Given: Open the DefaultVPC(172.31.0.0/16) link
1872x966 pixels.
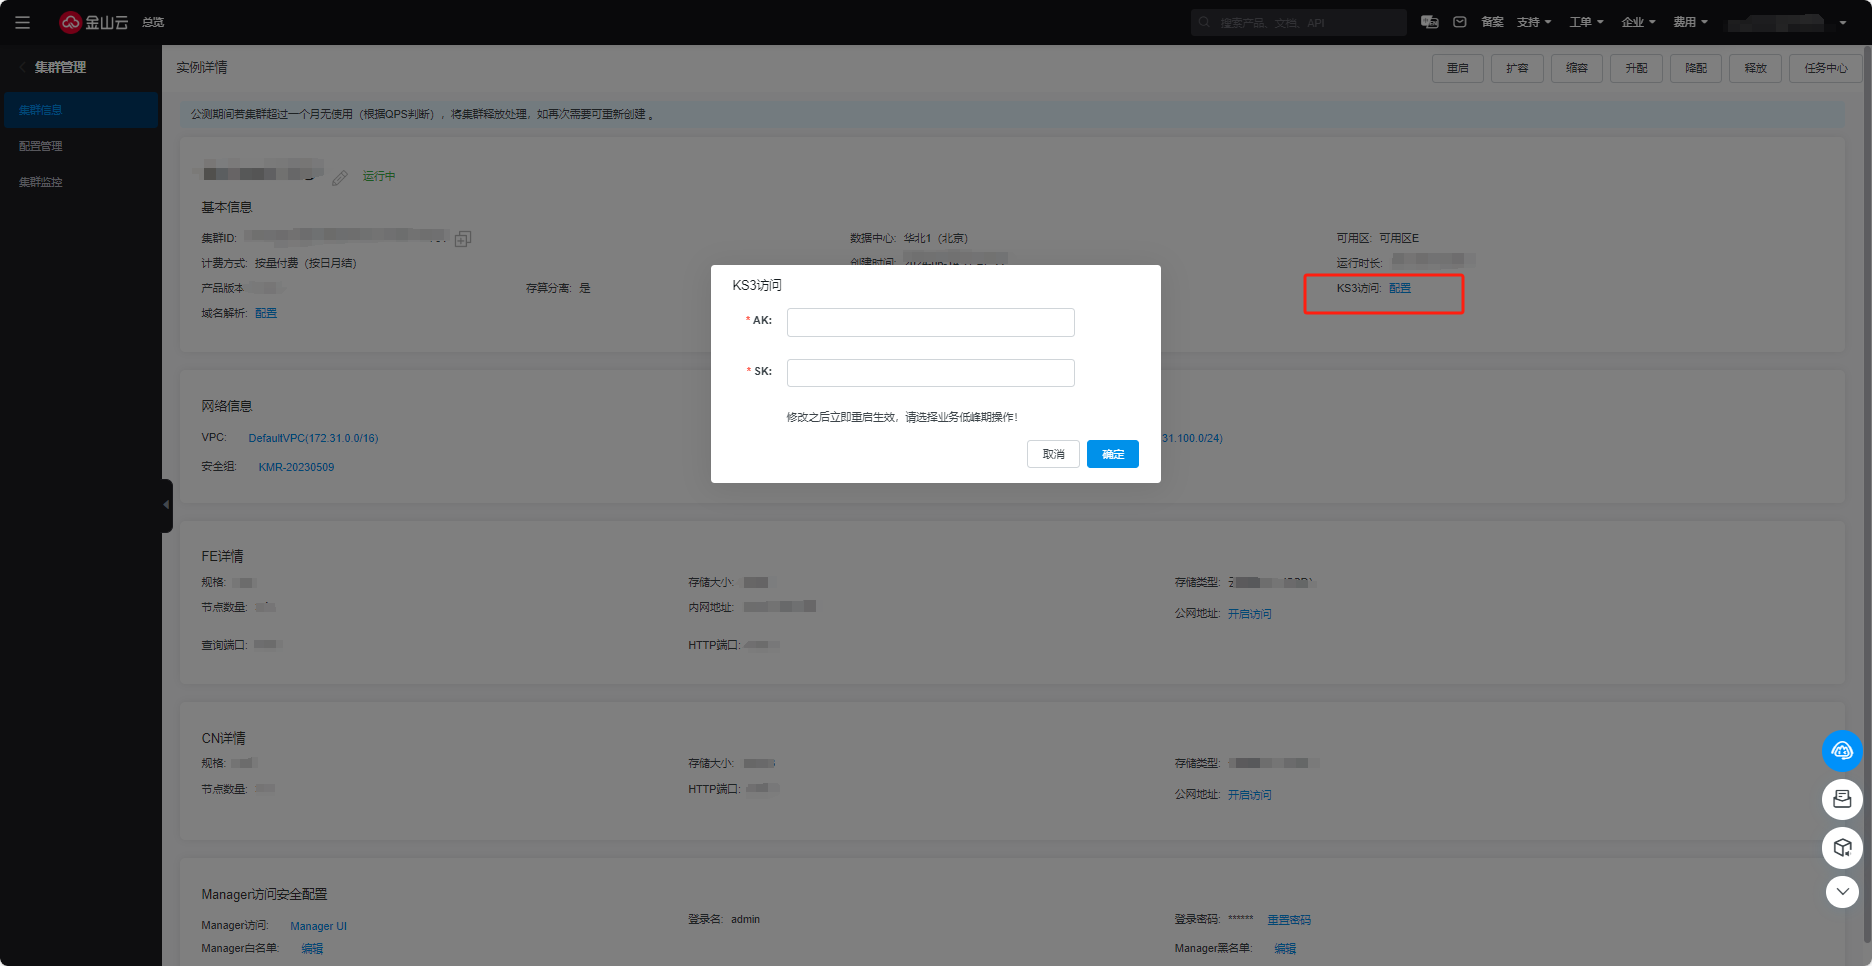Looking at the screenshot, I should pyautogui.click(x=313, y=438).
